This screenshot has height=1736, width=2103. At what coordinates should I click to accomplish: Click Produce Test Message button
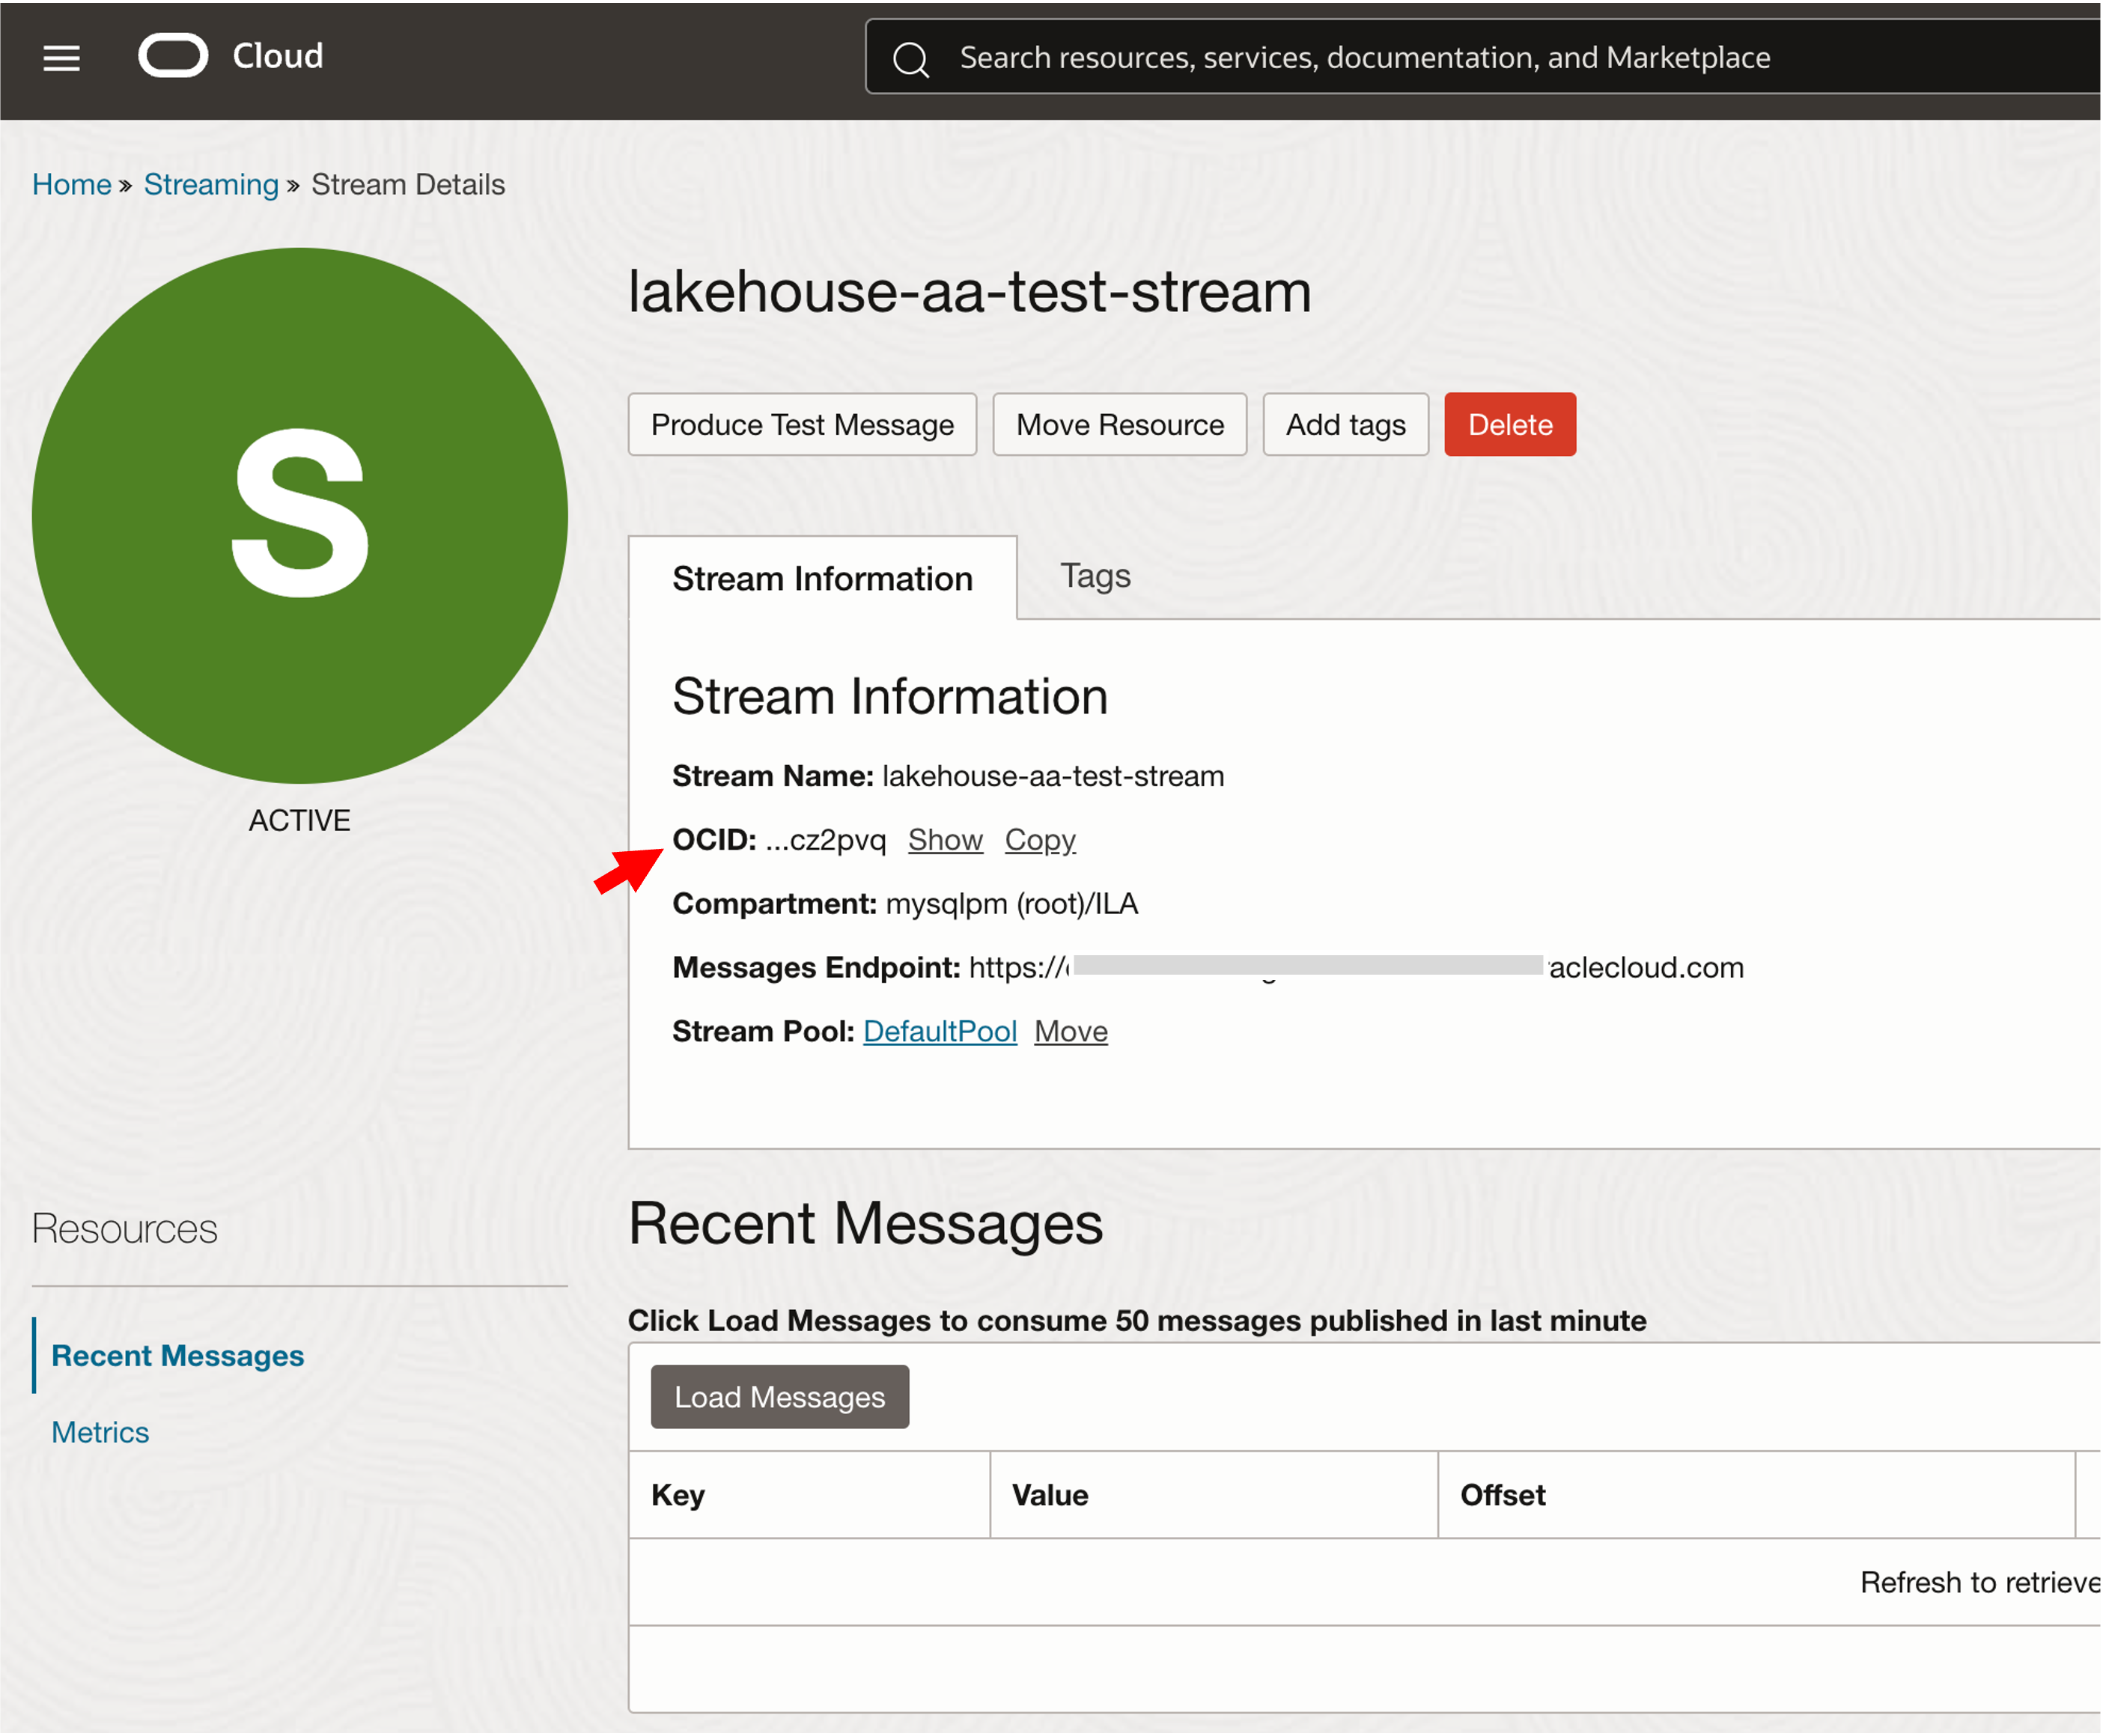point(802,425)
